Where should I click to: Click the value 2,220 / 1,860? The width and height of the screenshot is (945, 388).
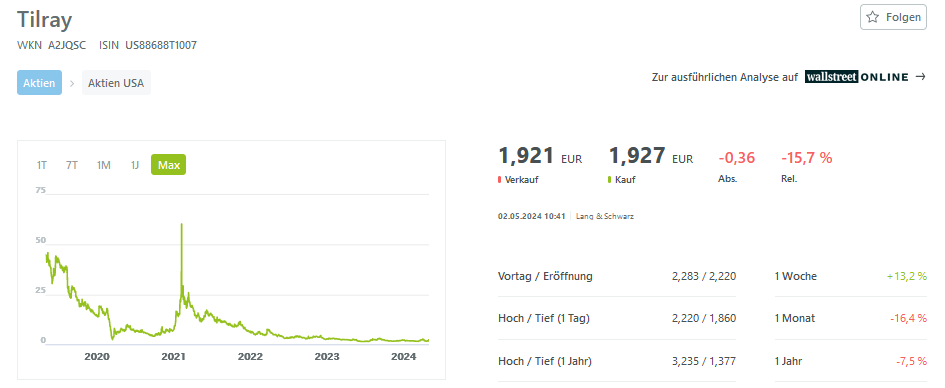(704, 319)
